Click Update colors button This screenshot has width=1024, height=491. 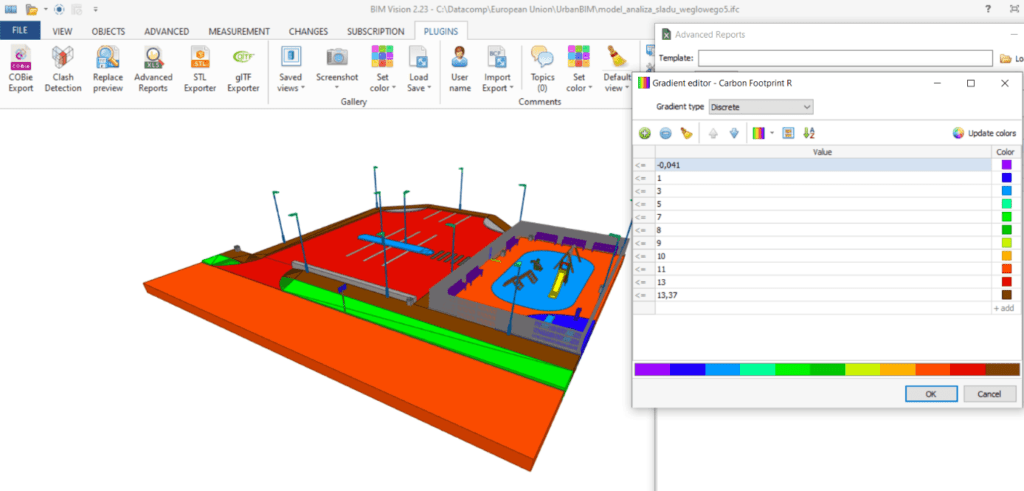click(x=984, y=133)
